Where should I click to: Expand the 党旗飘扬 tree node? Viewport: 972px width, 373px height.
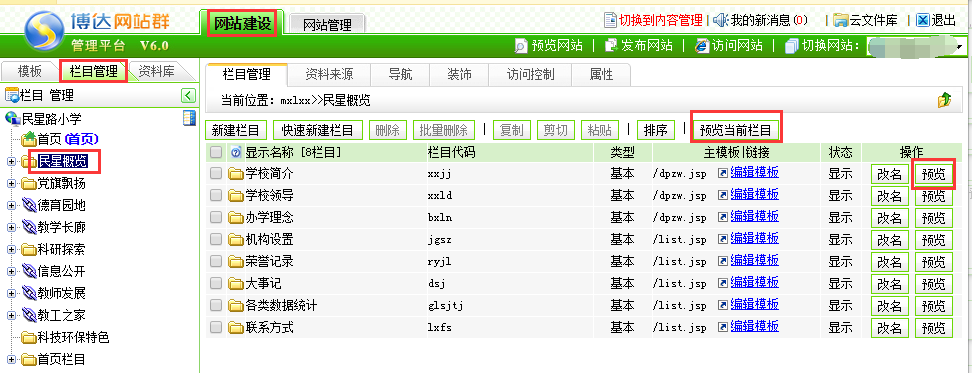pos(11,183)
